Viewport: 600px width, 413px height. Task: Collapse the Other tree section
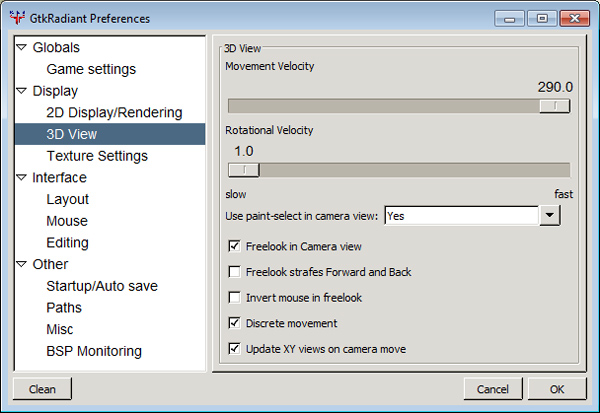click(22, 264)
